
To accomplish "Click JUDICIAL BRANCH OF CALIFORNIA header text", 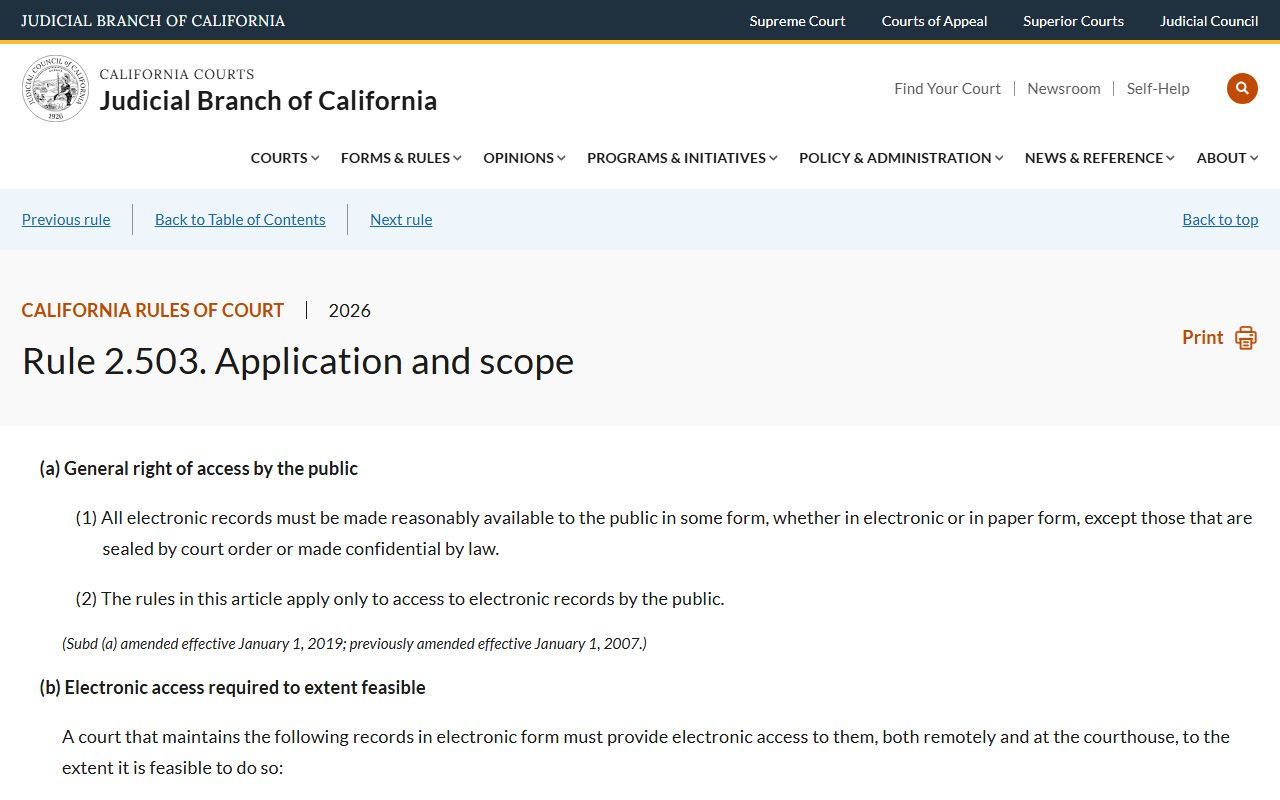I will 153,21.
